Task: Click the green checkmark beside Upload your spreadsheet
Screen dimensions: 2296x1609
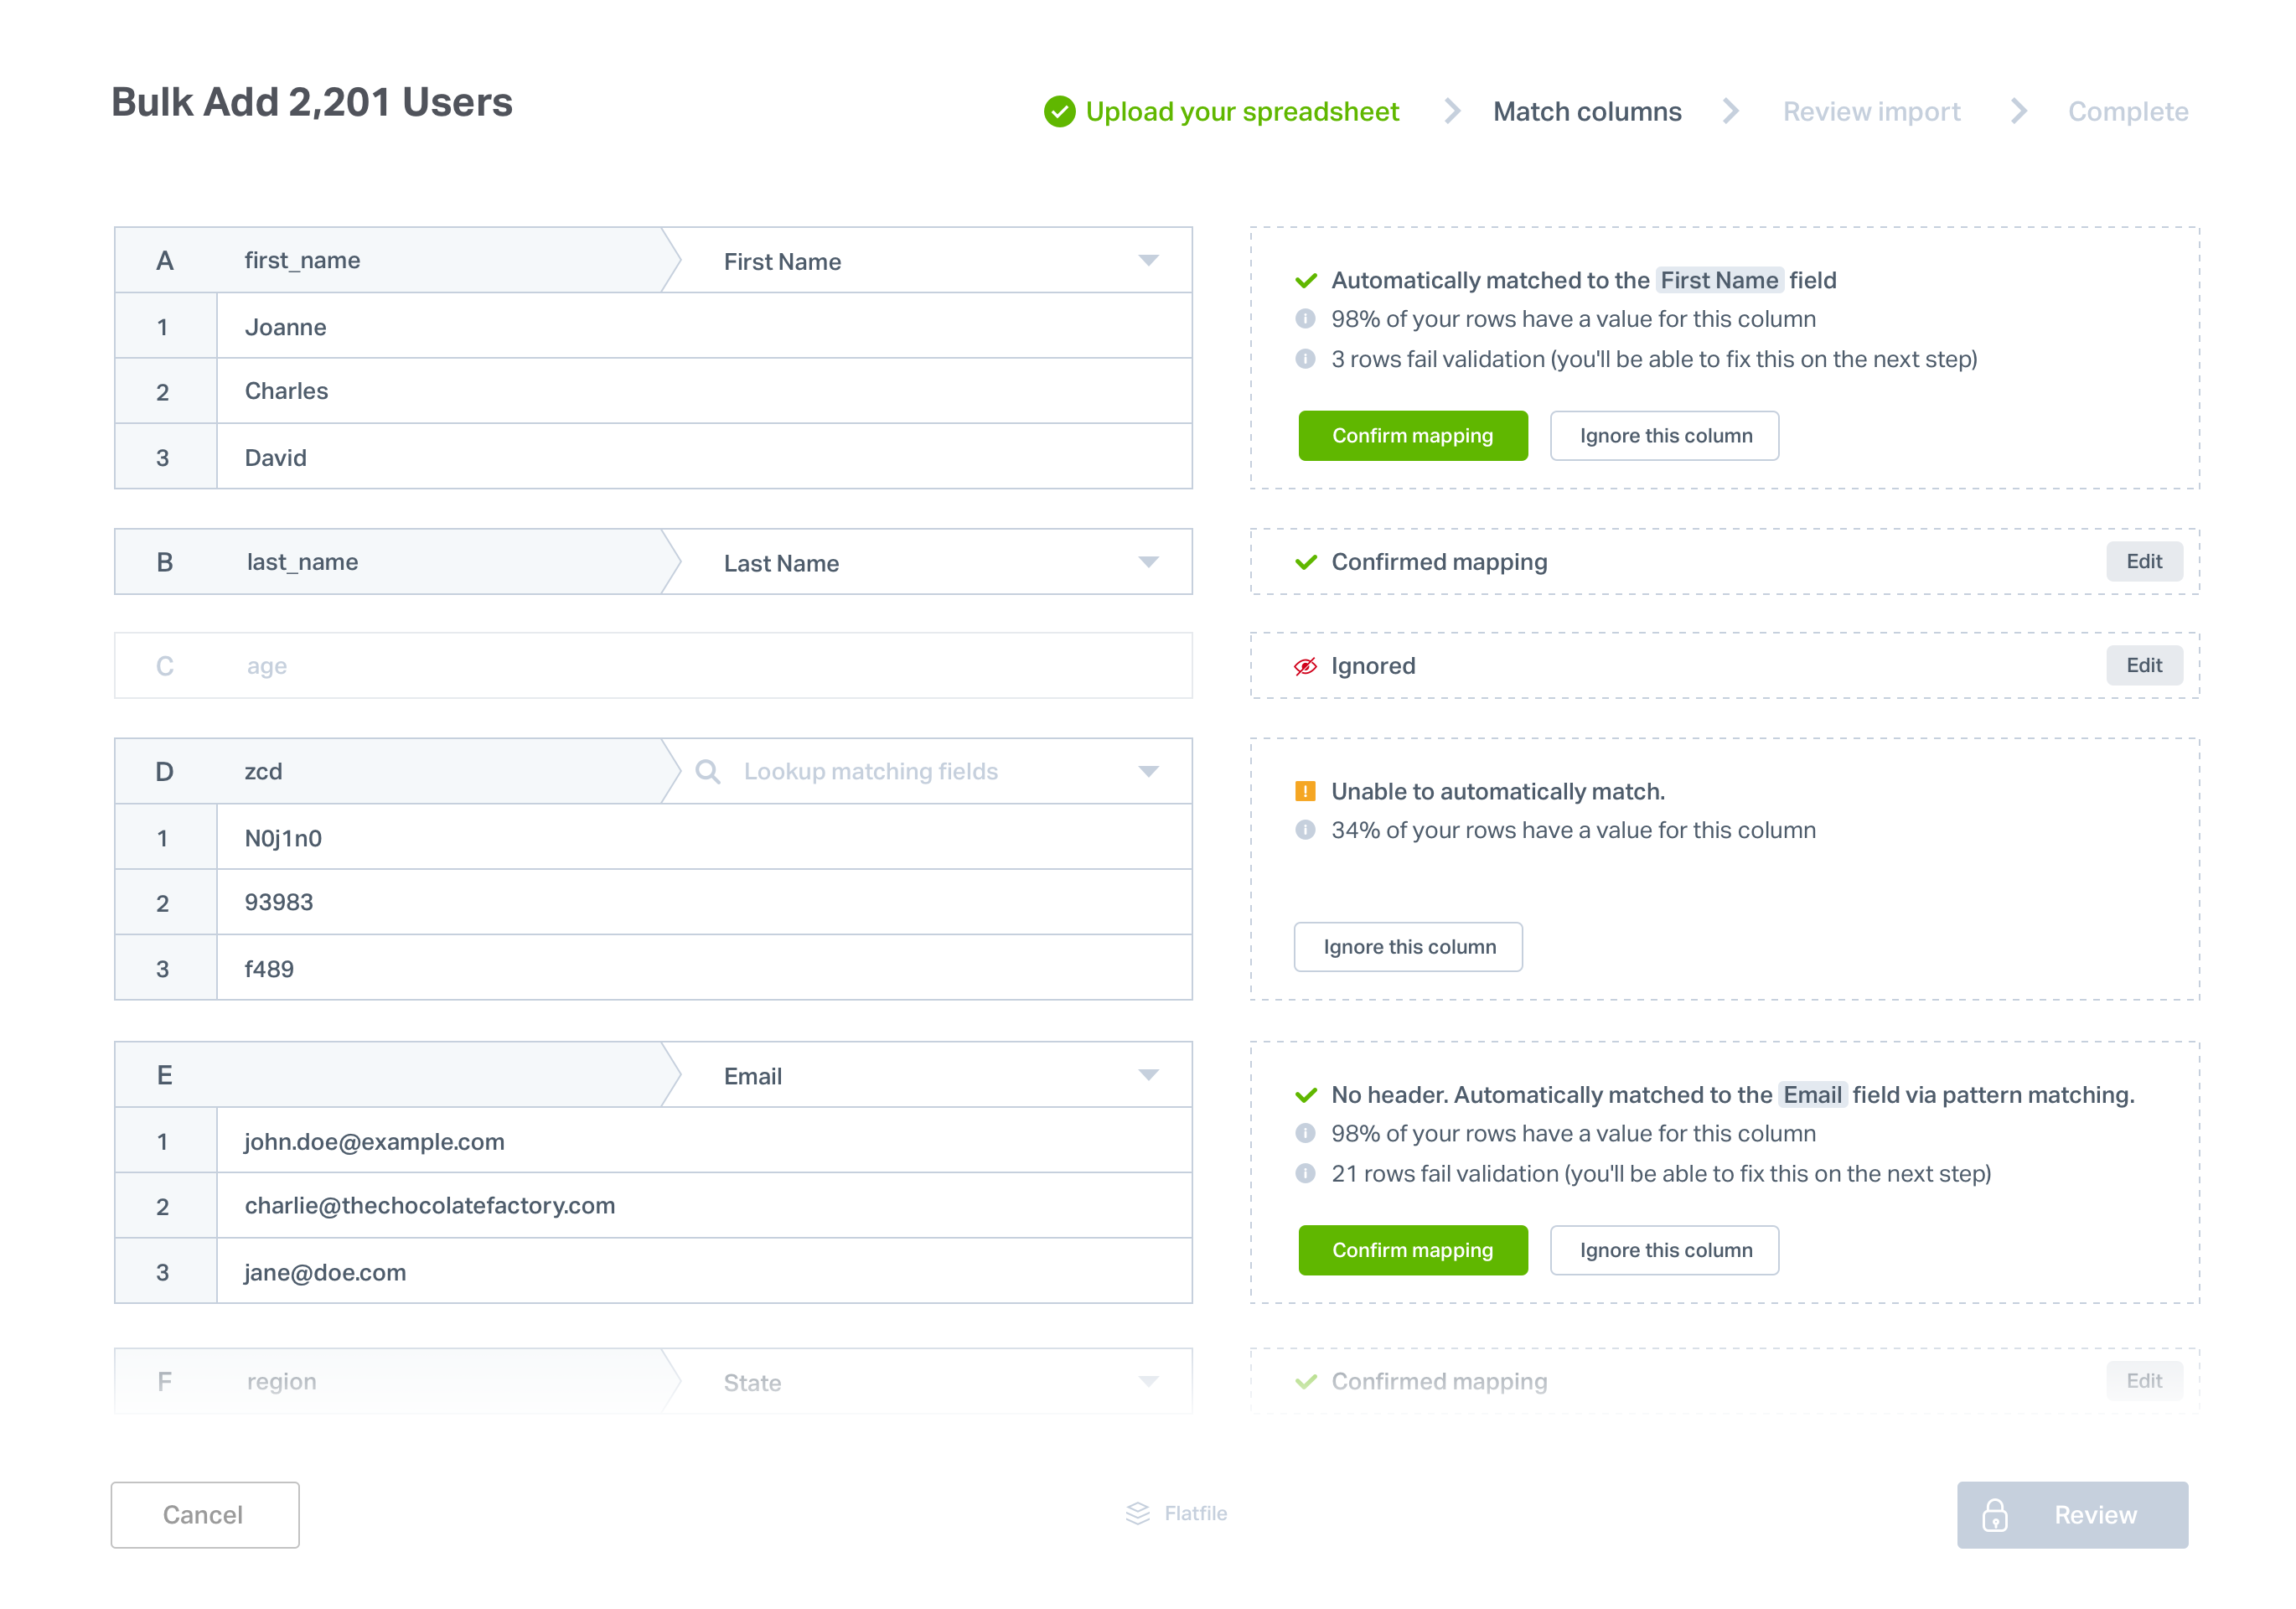Action: (1059, 111)
